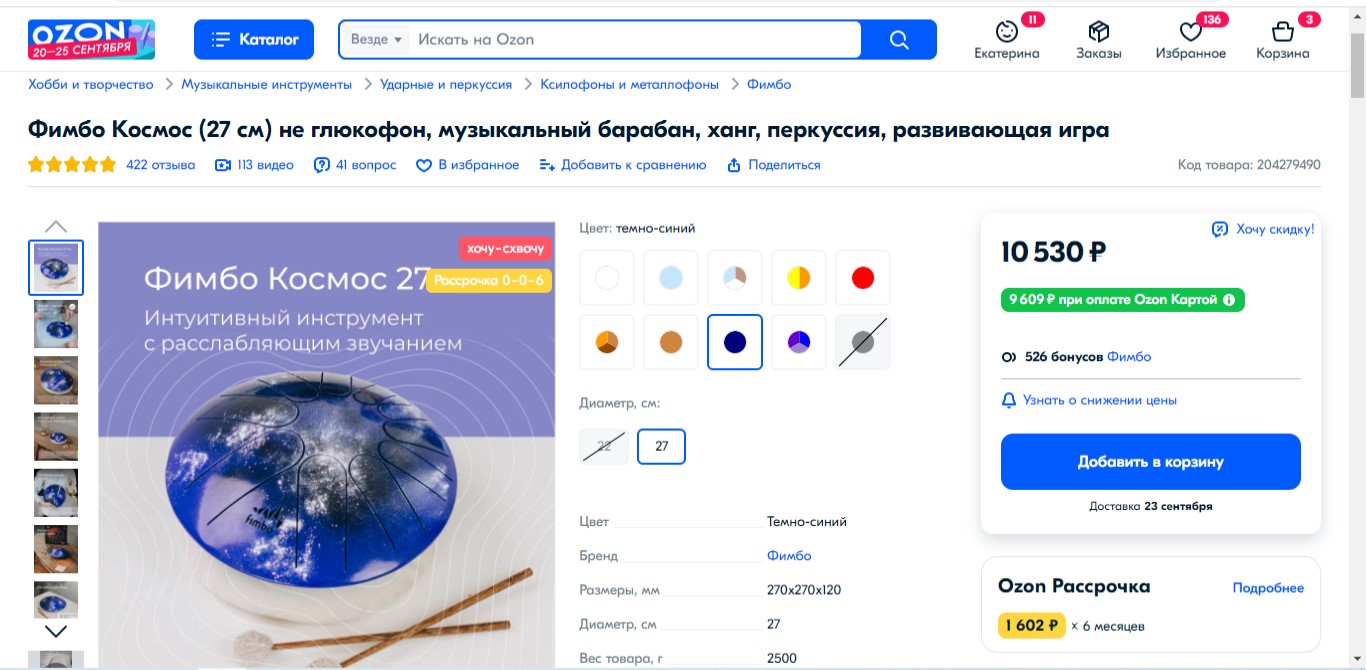
Task: Open Екатерина profile icon
Action: (x=1007, y=32)
